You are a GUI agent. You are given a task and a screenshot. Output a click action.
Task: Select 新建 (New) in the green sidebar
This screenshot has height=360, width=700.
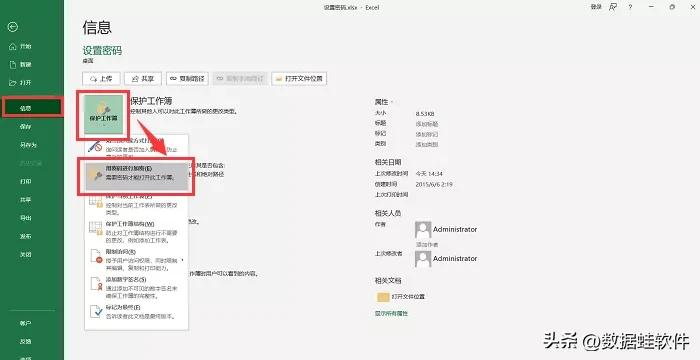(21, 65)
